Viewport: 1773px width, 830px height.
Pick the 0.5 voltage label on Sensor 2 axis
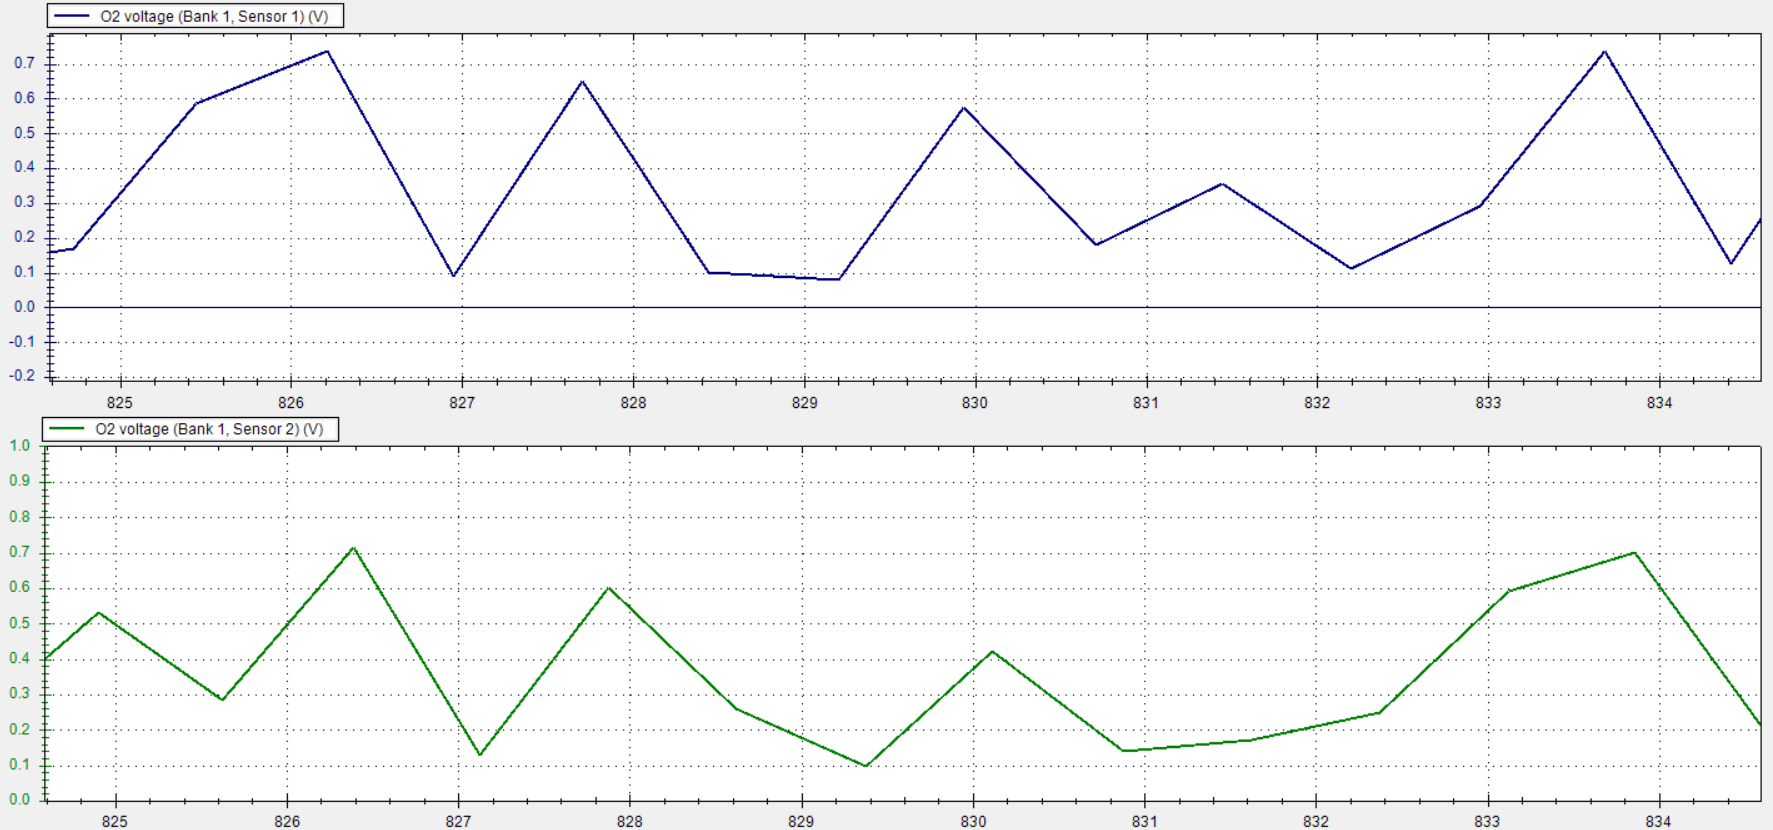[x=20, y=623]
